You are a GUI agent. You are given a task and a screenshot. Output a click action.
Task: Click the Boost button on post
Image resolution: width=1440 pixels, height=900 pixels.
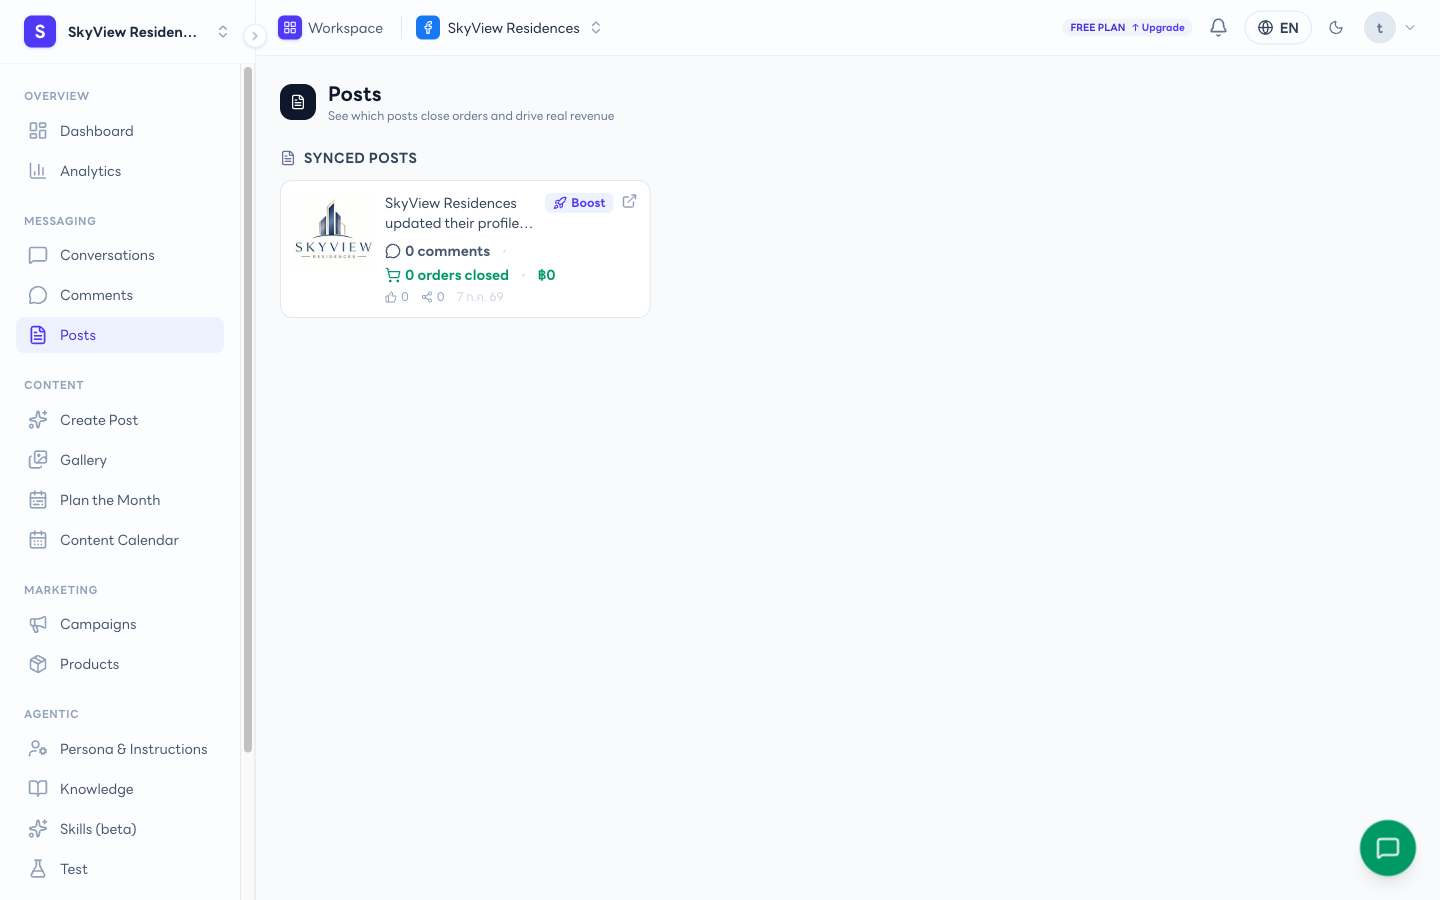579,203
